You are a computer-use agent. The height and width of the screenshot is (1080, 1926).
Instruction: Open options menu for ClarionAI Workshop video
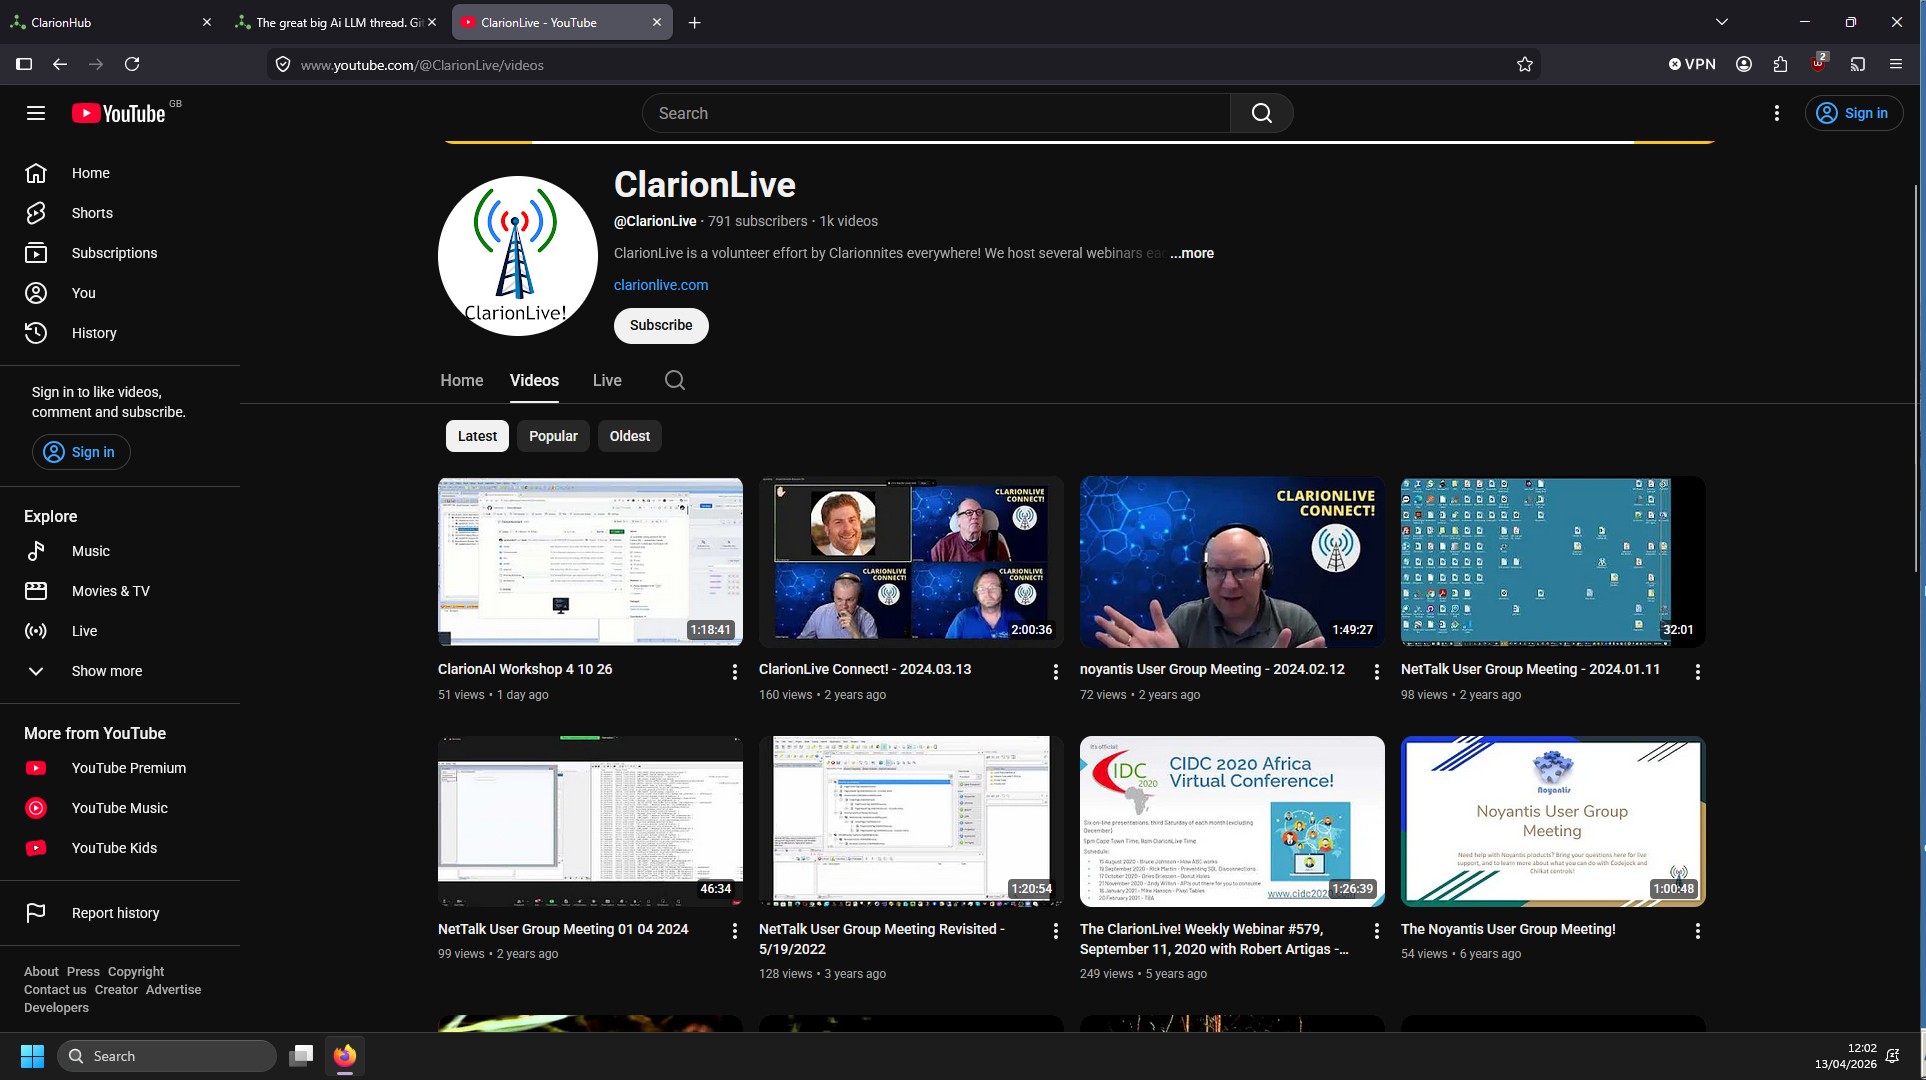coord(735,672)
